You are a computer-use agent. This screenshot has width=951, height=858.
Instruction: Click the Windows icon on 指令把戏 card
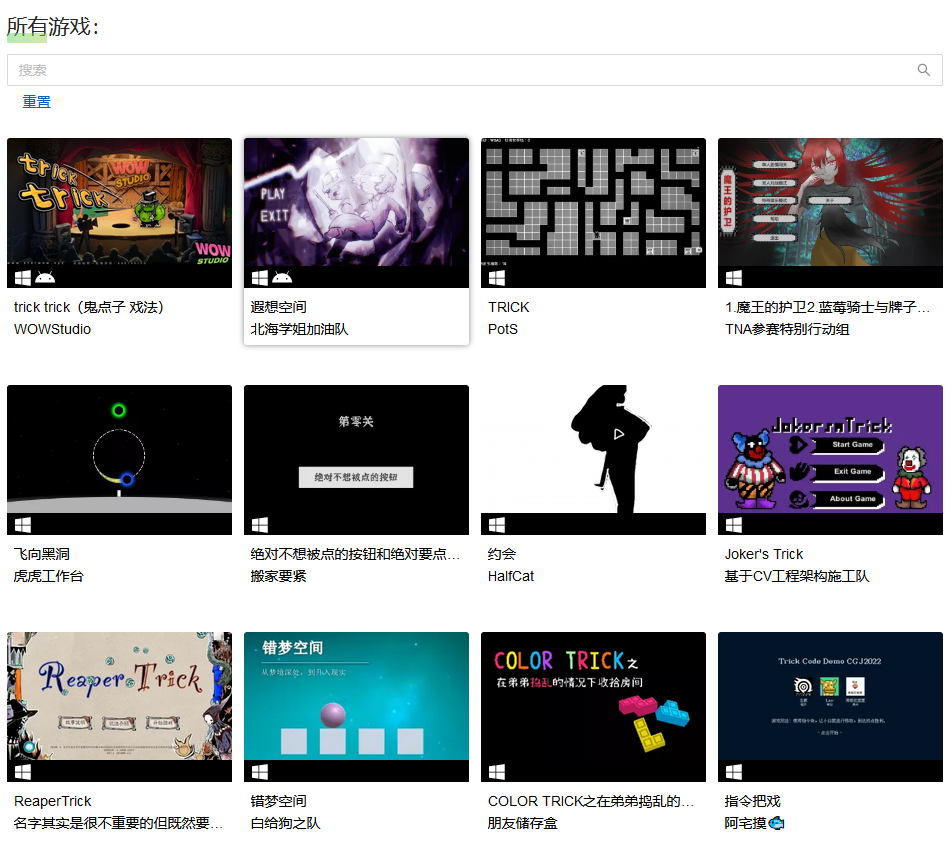point(732,772)
